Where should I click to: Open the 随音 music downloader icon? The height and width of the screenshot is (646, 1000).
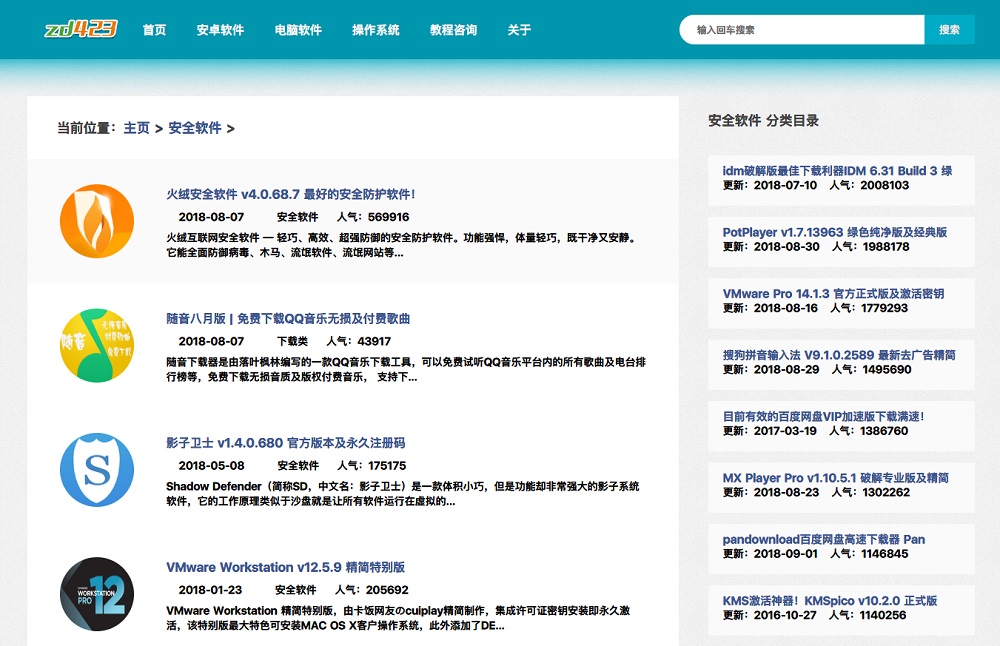tap(97, 346)
